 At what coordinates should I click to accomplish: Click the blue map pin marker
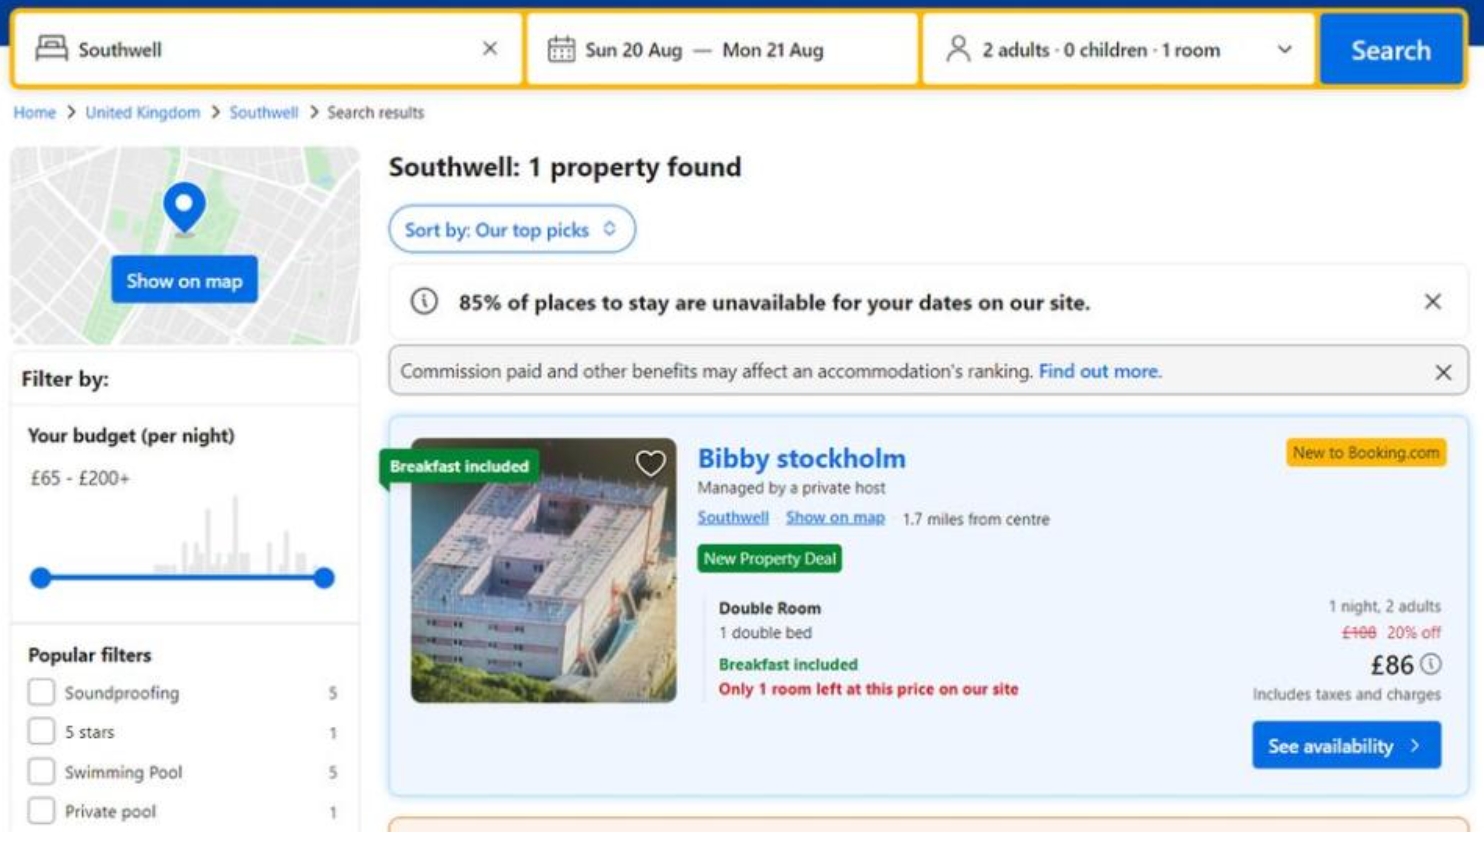(184, 206)
